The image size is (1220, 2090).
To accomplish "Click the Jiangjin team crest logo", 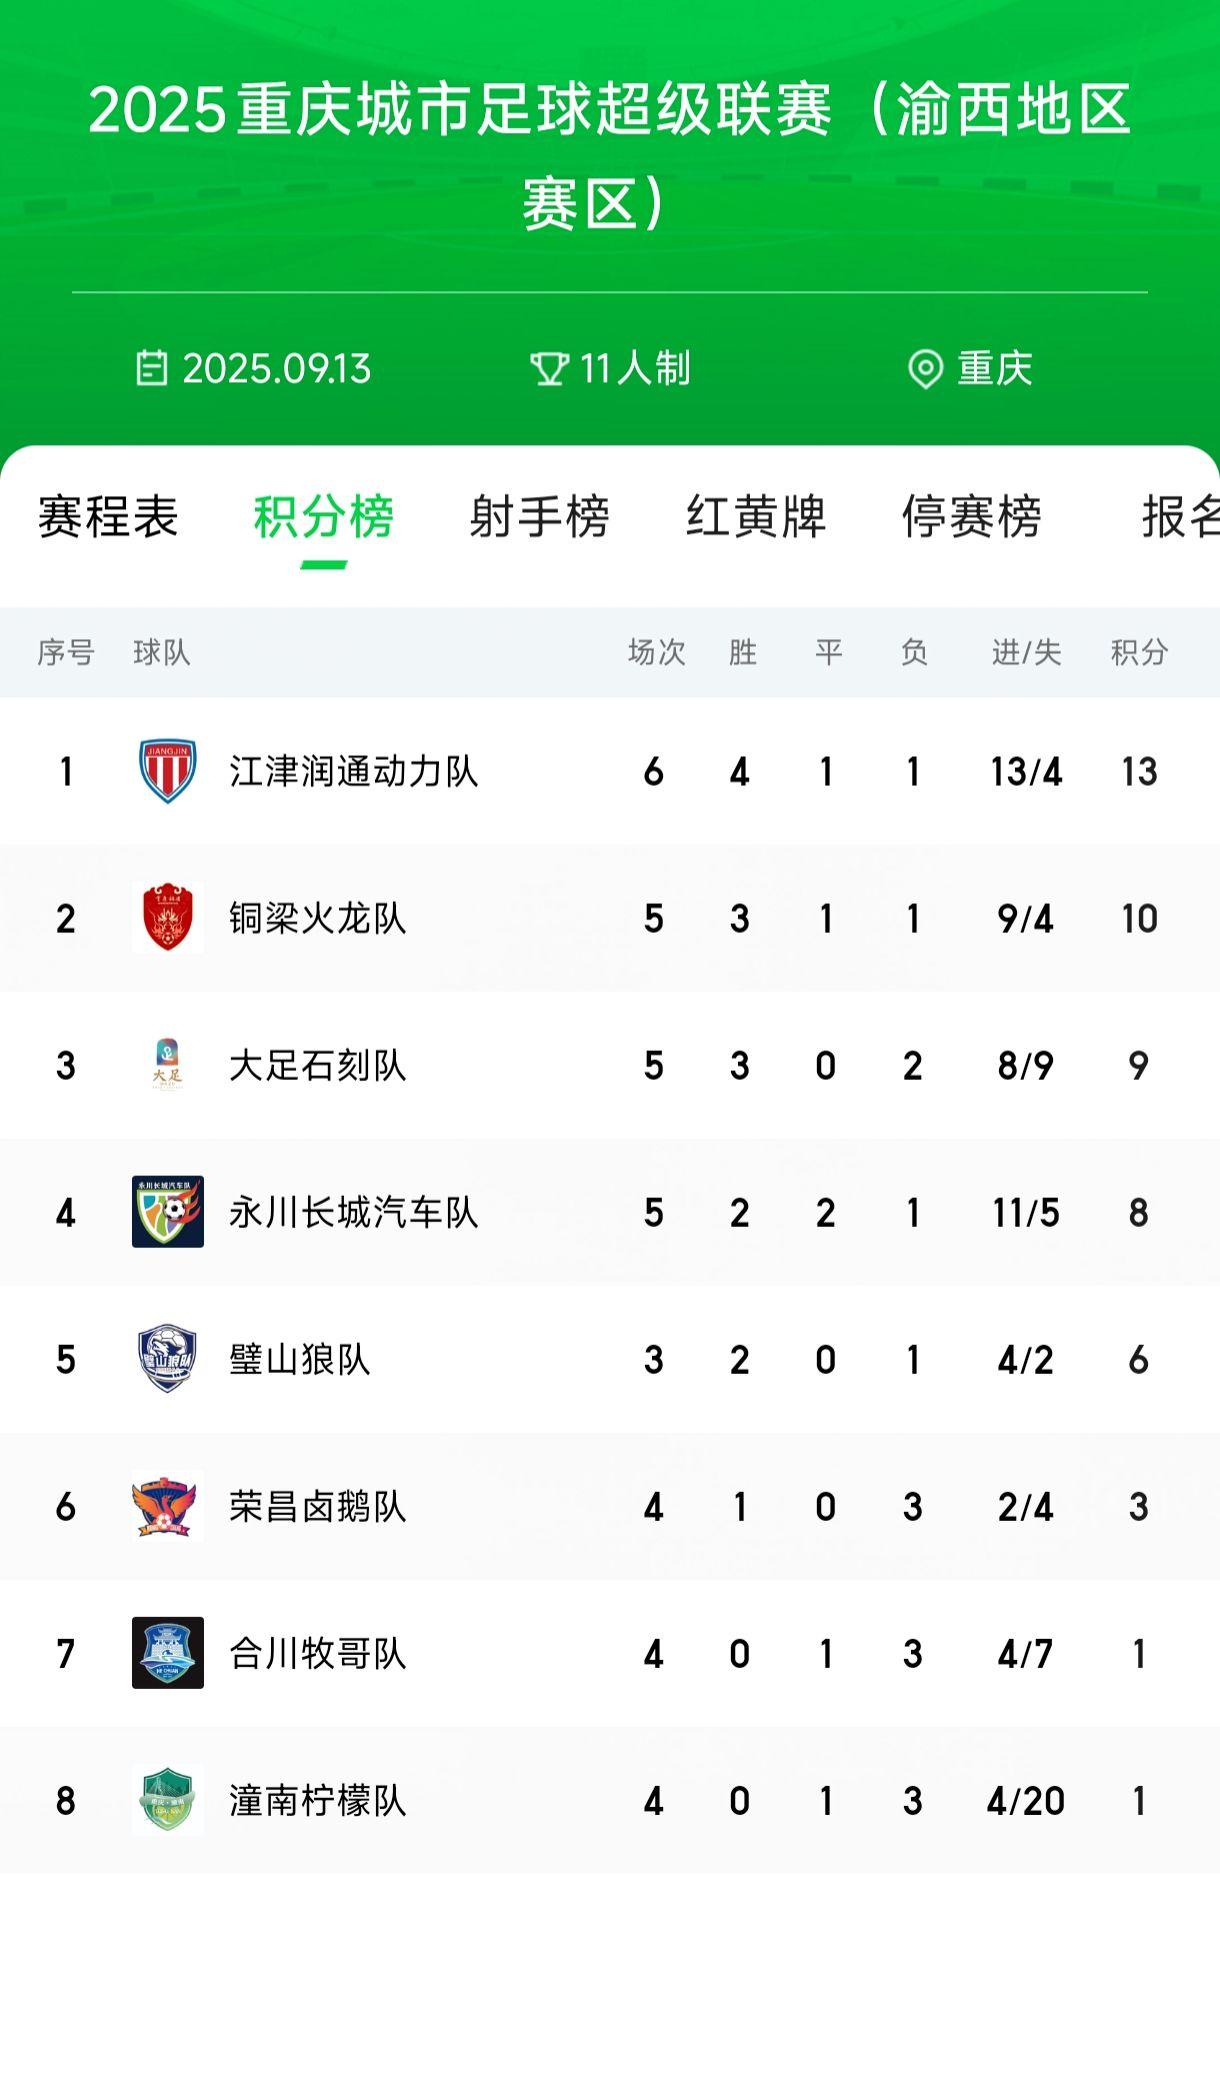I will click(x=167, y=771).
